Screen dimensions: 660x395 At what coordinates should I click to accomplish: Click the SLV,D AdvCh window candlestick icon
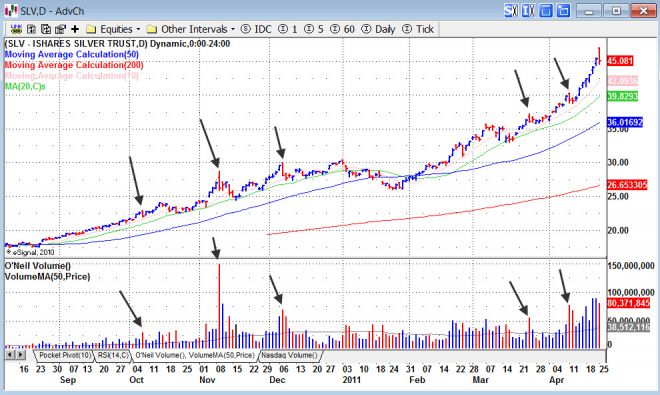tap(11, 10)
